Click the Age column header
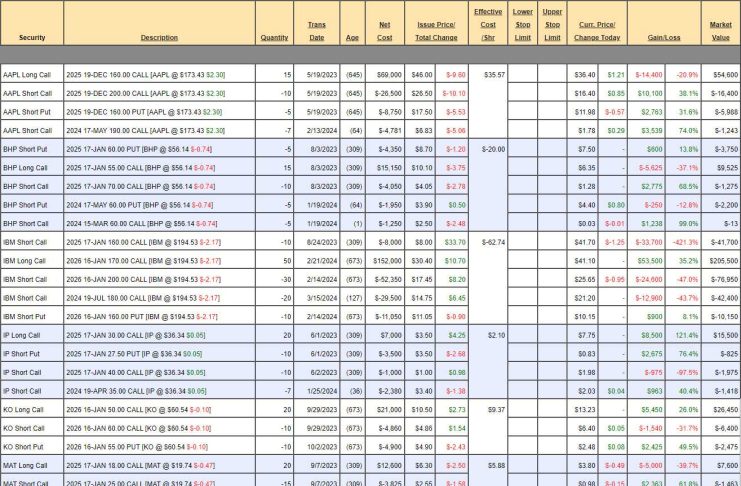 tap(353, 37)
